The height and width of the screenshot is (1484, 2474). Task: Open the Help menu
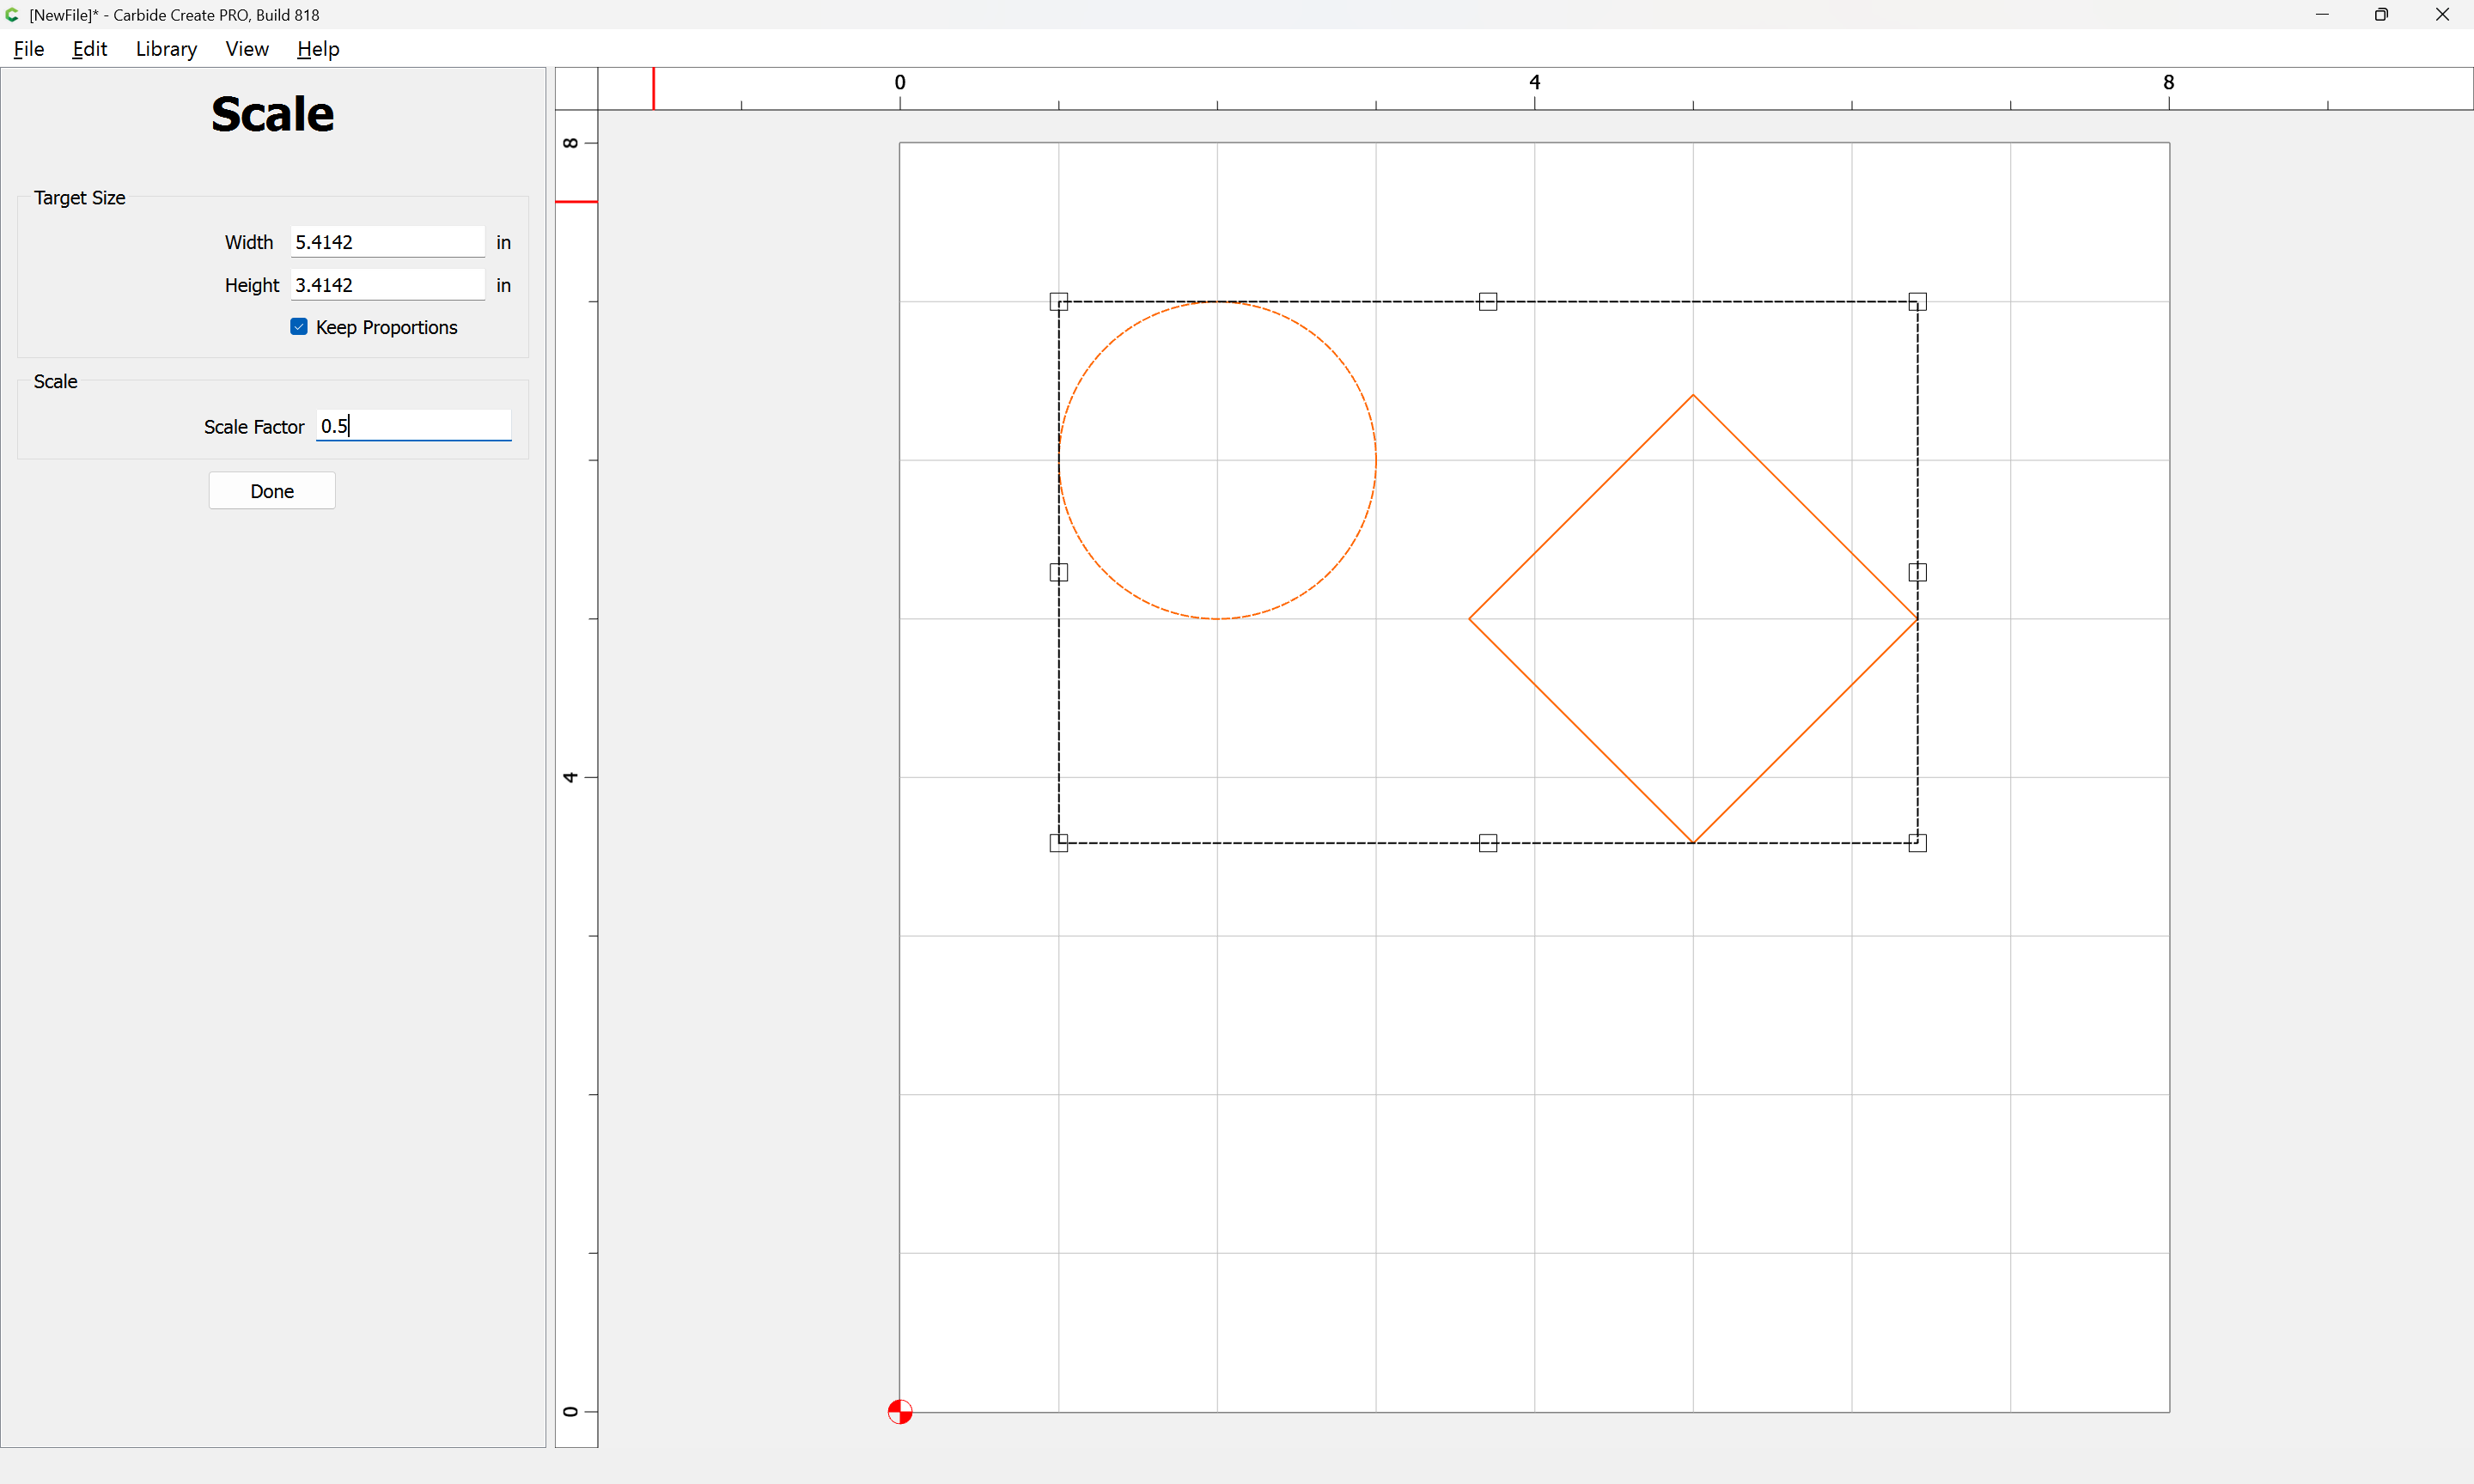pyautogui.click(x=318, y=49)
